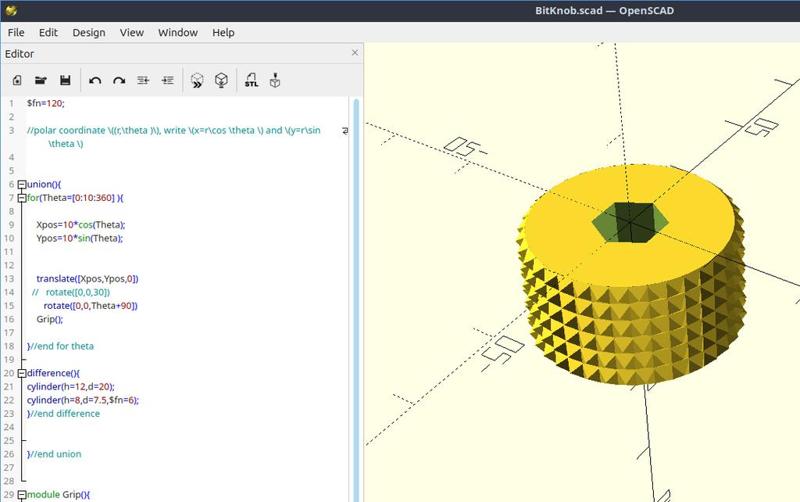Send the design to the 3D printer
The height and width of the screenshot is (502, 800).
276,80
